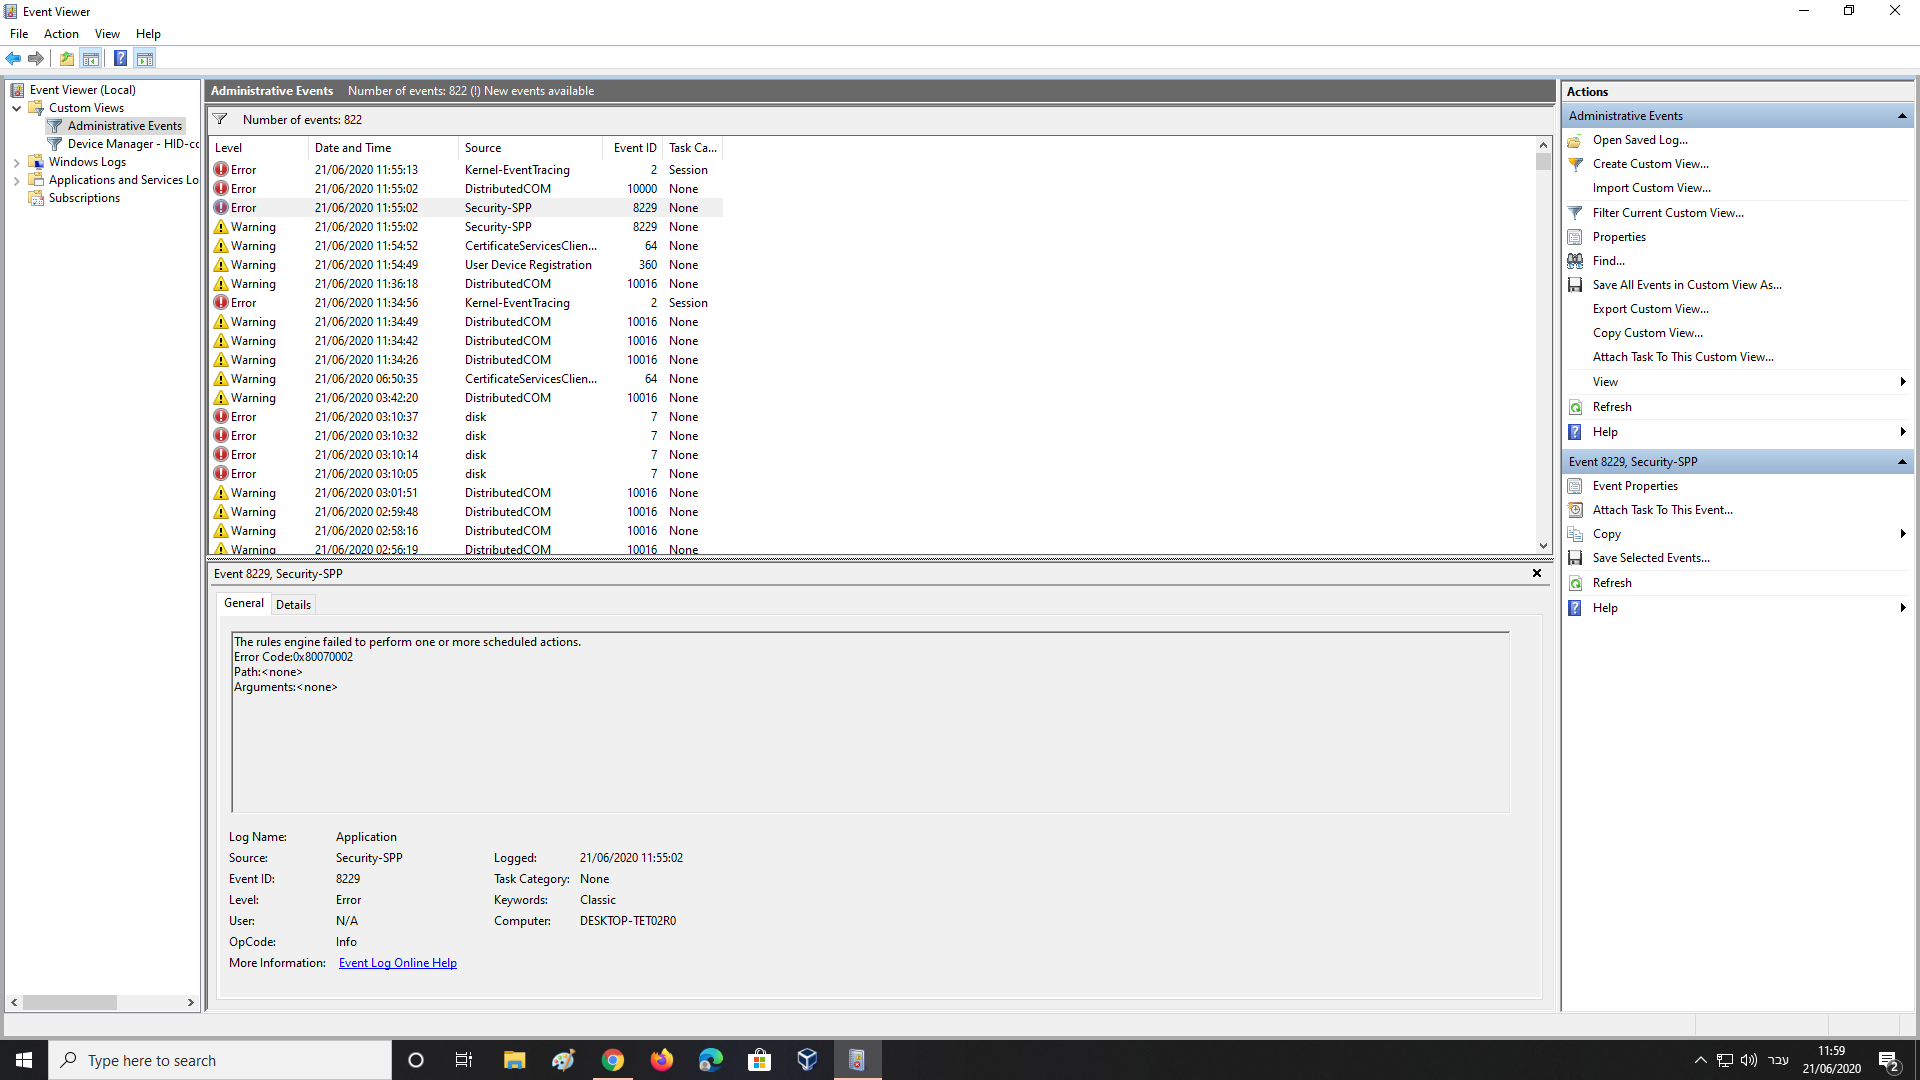Open a saved log file
Image resolution: width=1920 pixels, height=1080 pixels.
coord(1640,140)
